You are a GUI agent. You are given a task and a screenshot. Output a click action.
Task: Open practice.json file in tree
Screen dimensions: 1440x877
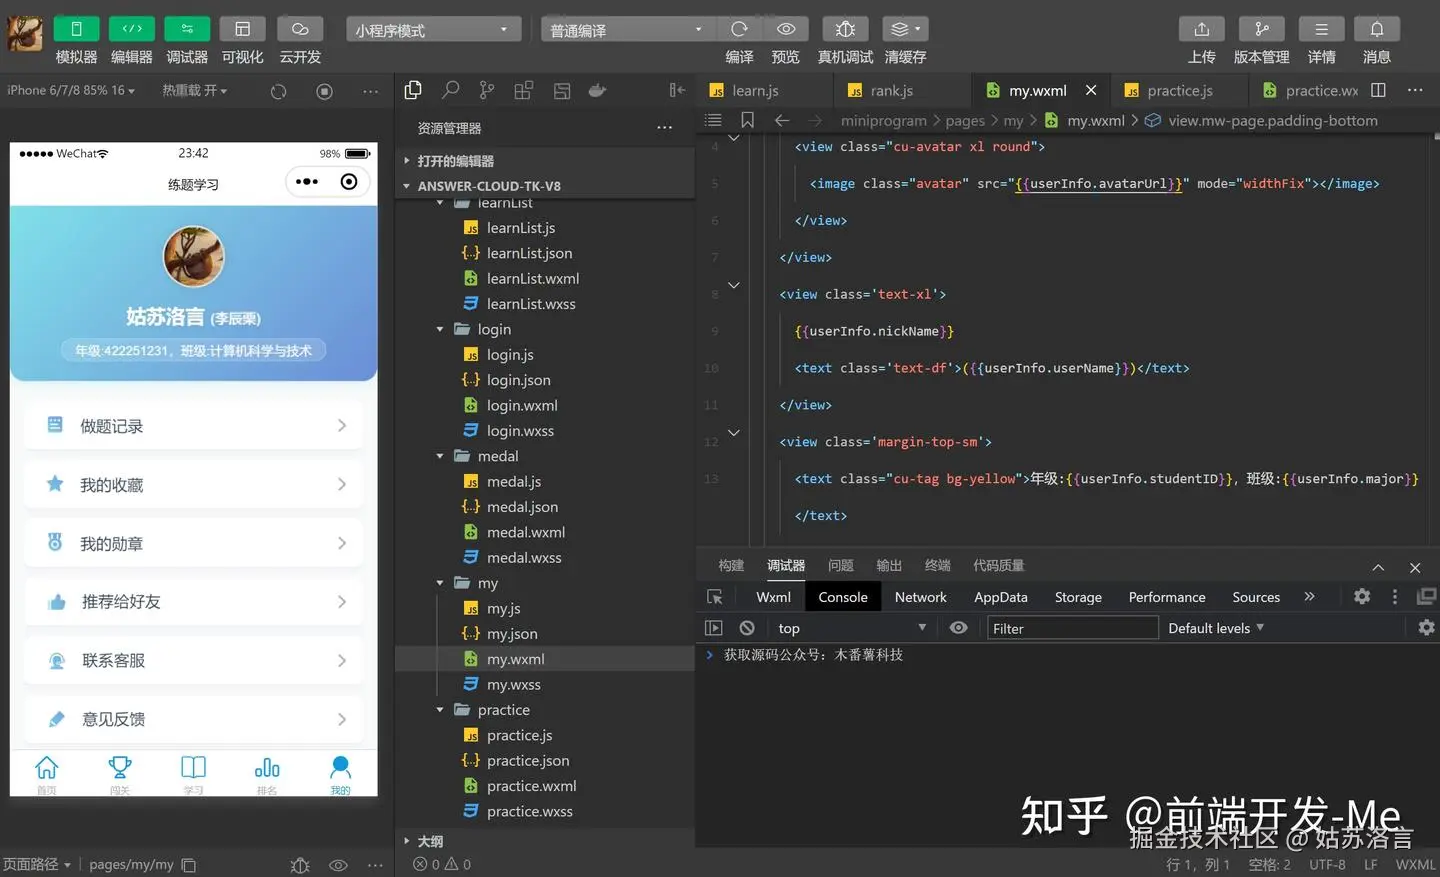pos(528,760)
